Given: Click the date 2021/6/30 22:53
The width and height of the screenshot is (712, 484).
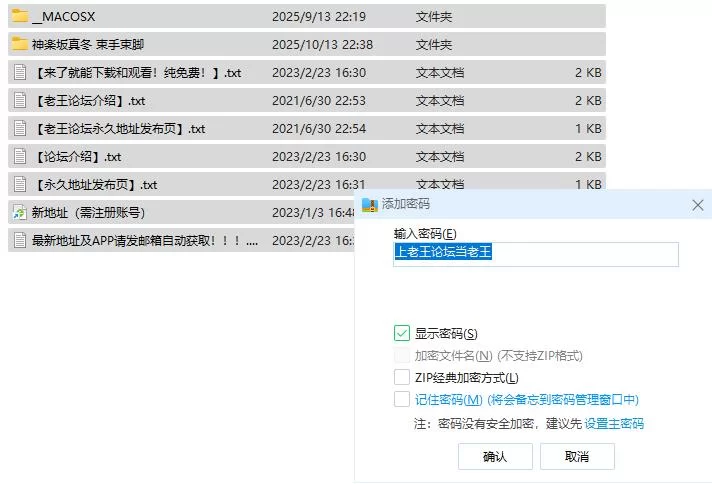Looking at the screenshot, I should pyautogui.click(x=319, y=101).
